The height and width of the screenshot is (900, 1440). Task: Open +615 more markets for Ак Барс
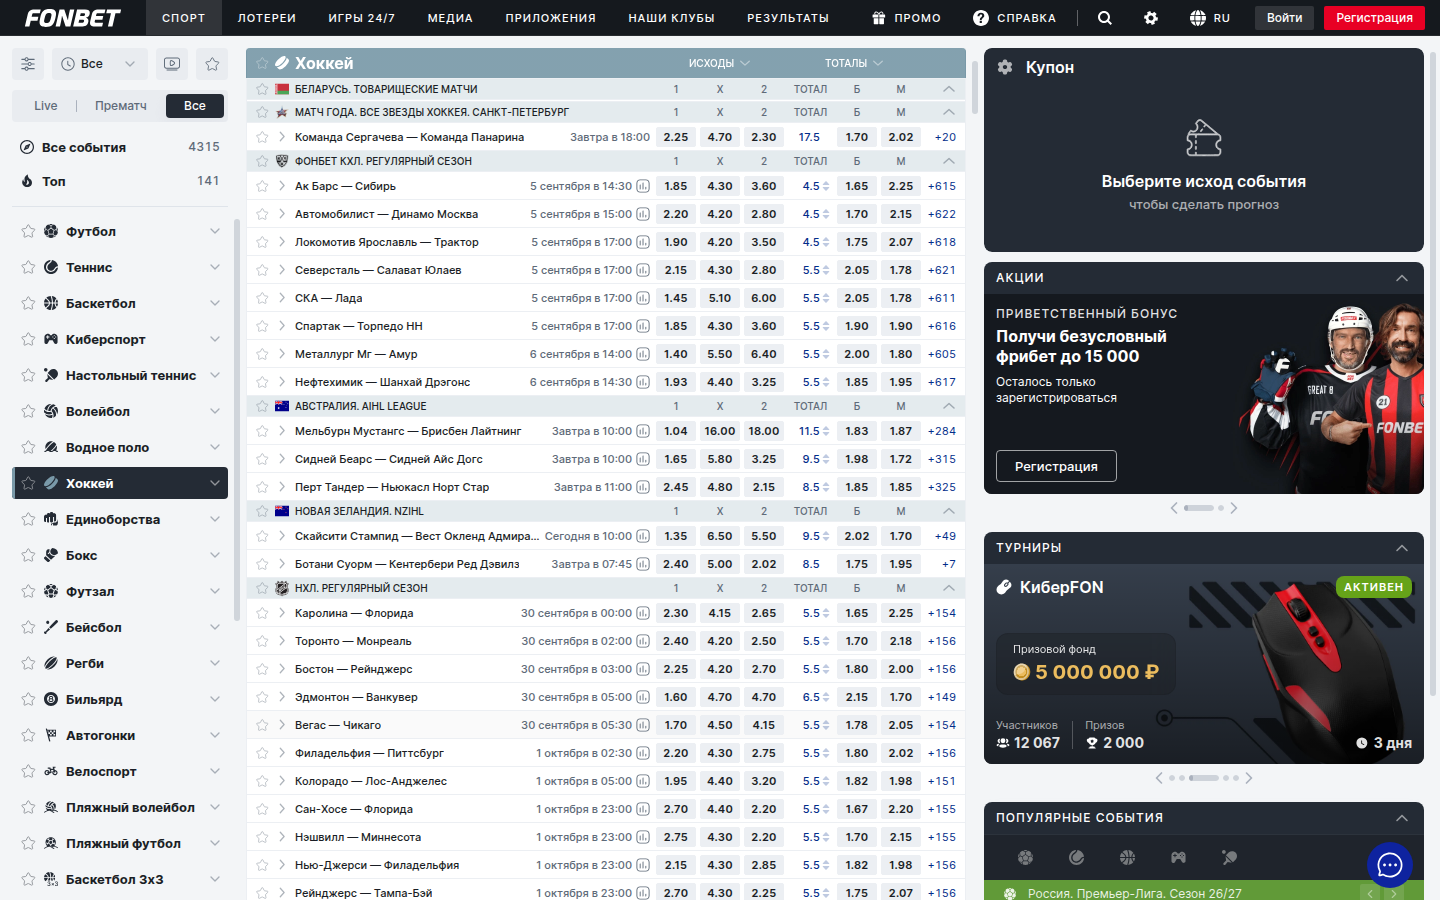(x=942, y=186)
